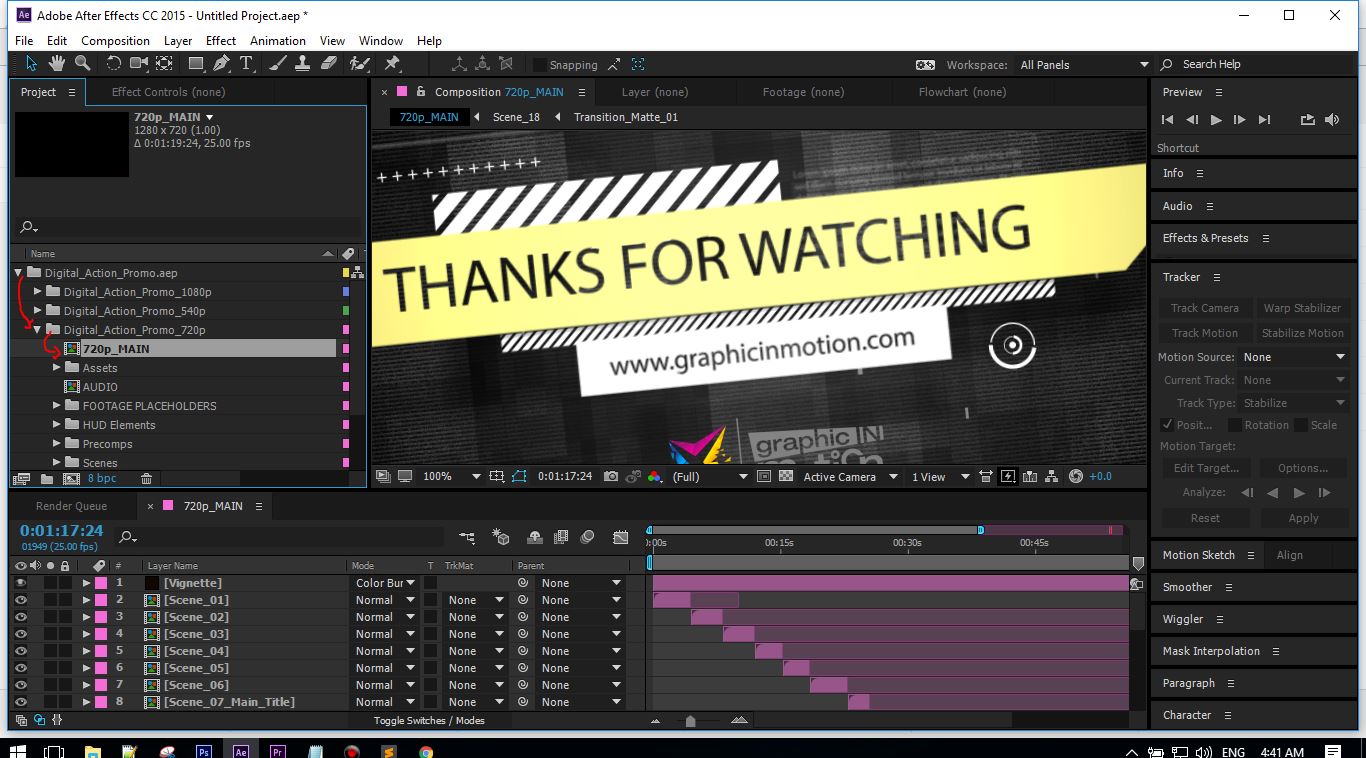Screen dimensions: 1366x758
Task: Expand the Digital_Action_Promo_540p folder
Action: coord(38,311)
